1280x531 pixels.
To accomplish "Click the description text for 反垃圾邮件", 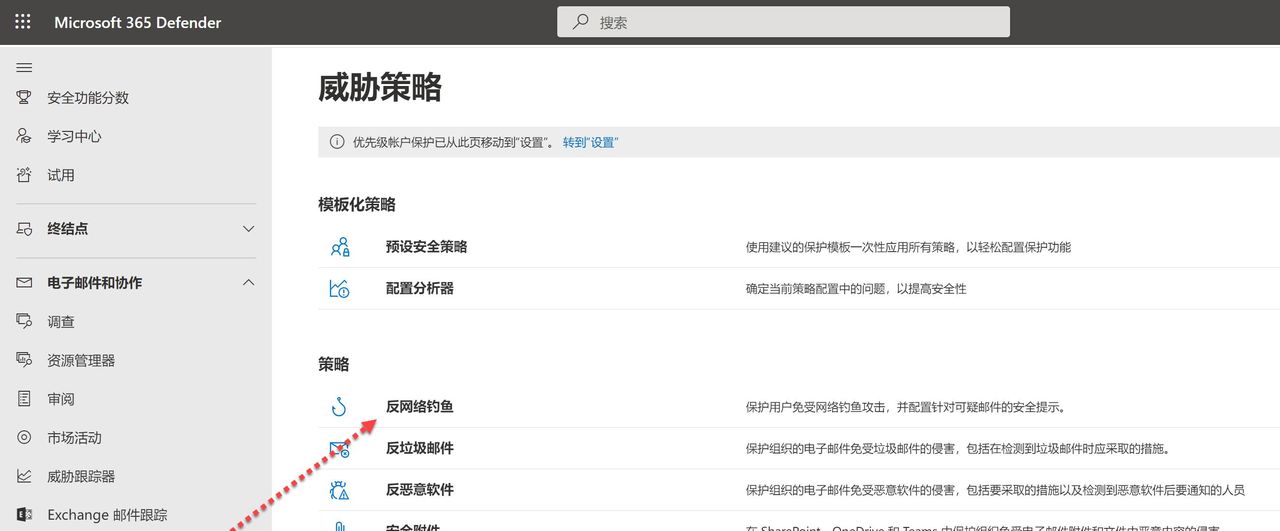I will 958,448.
